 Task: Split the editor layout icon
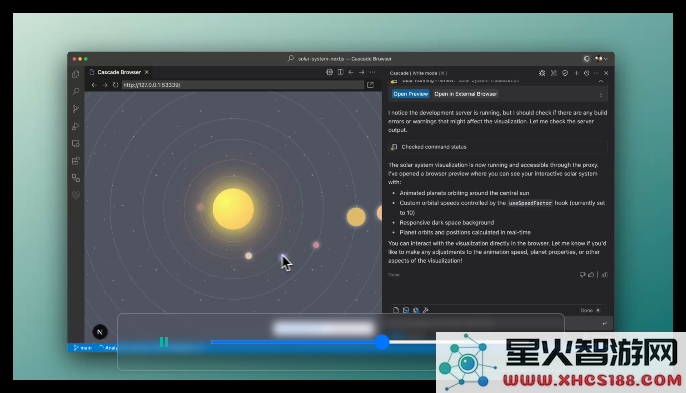tap(340, 72)
